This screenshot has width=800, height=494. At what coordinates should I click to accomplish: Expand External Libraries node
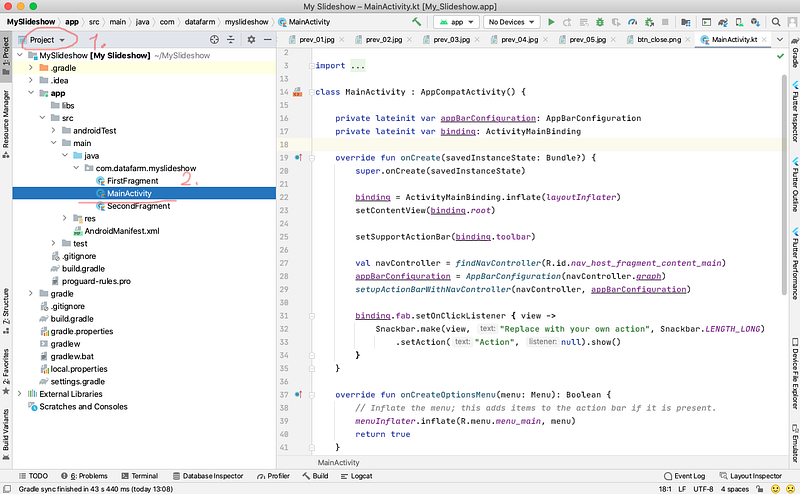tap(19, 393)
